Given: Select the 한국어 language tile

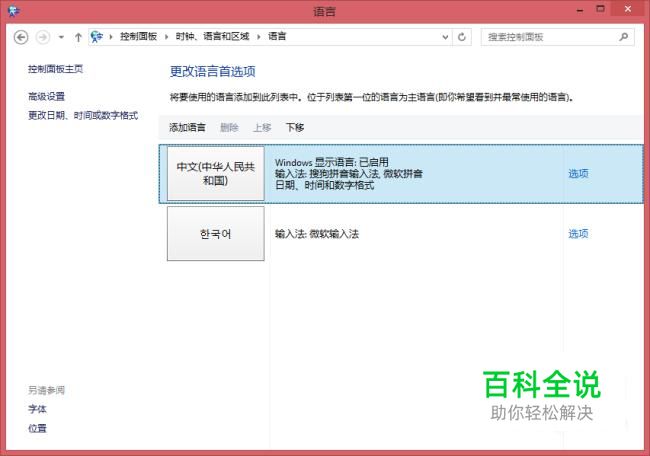Looking at the screenshot, I should (216, 234).
